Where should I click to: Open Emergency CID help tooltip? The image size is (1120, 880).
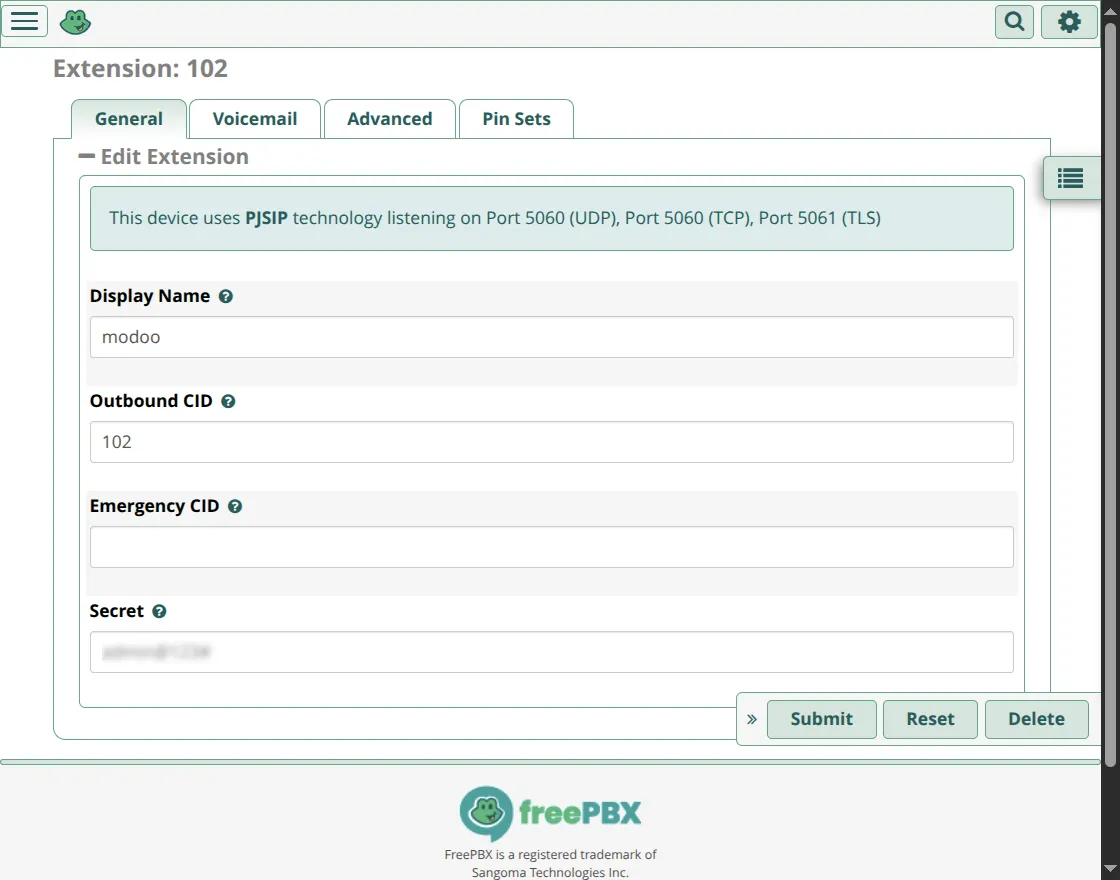[x=234, y=506]
